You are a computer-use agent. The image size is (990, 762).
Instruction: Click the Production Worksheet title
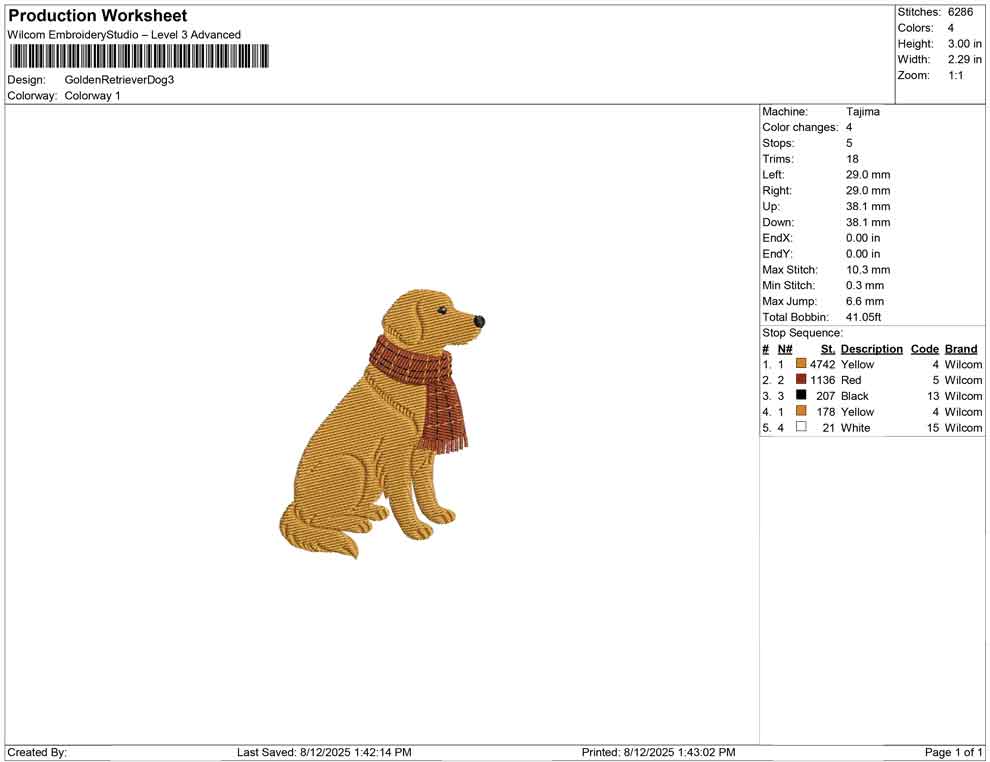[98, 16]
